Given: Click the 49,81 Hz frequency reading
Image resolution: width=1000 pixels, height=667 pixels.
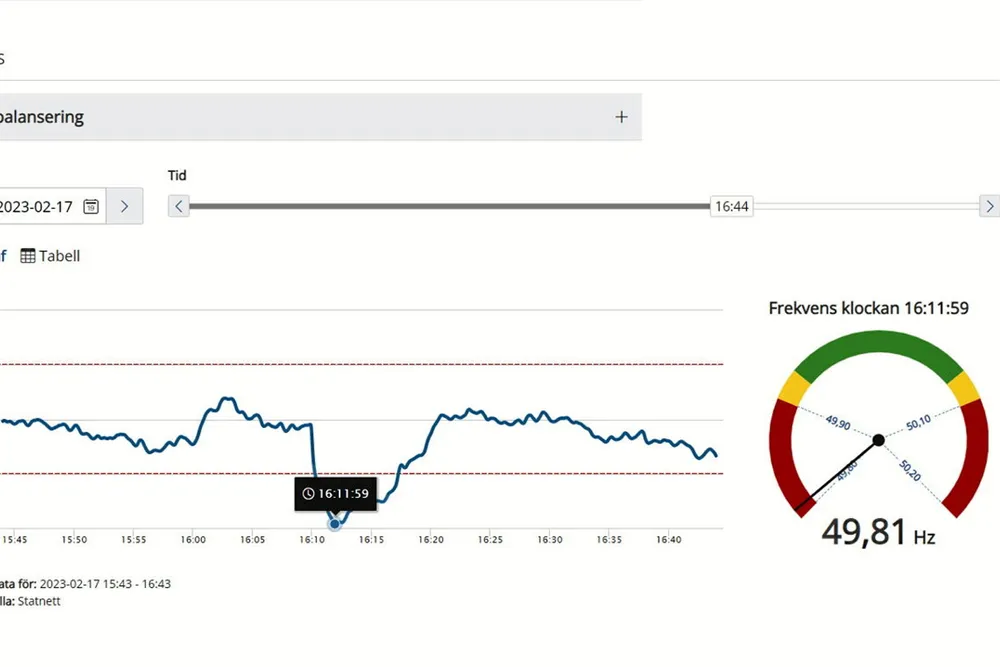Looking at the screenshot, I should (x=868, y=531).
